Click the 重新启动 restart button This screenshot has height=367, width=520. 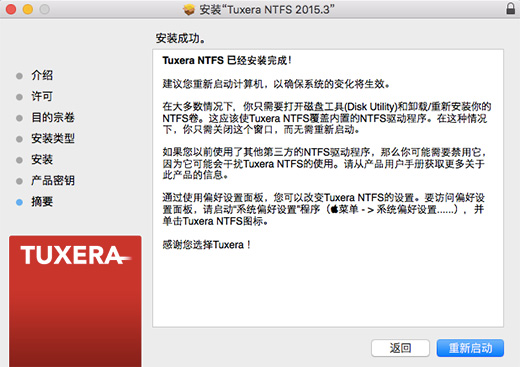coord(470,348)
